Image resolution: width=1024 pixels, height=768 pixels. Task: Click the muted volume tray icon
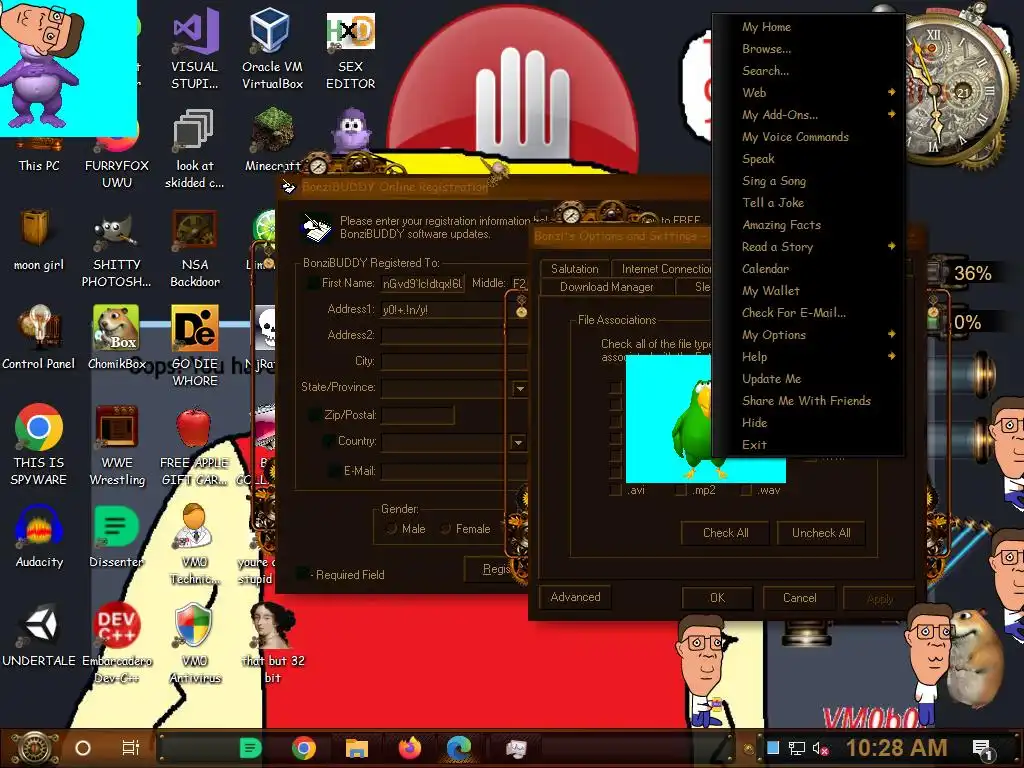(x=820, y=748)
